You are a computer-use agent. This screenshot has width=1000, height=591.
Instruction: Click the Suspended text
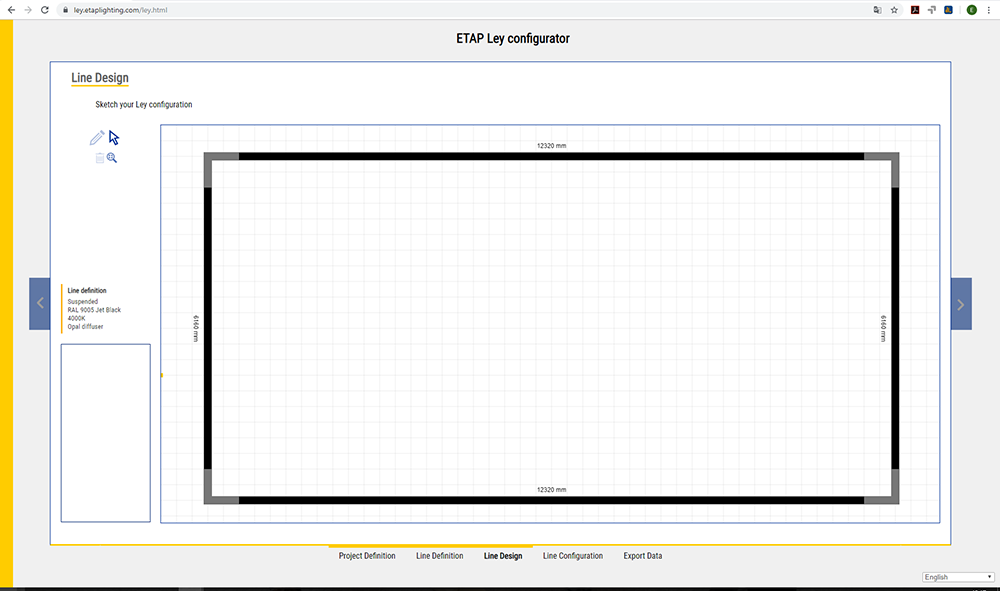(x=83, y=302)
